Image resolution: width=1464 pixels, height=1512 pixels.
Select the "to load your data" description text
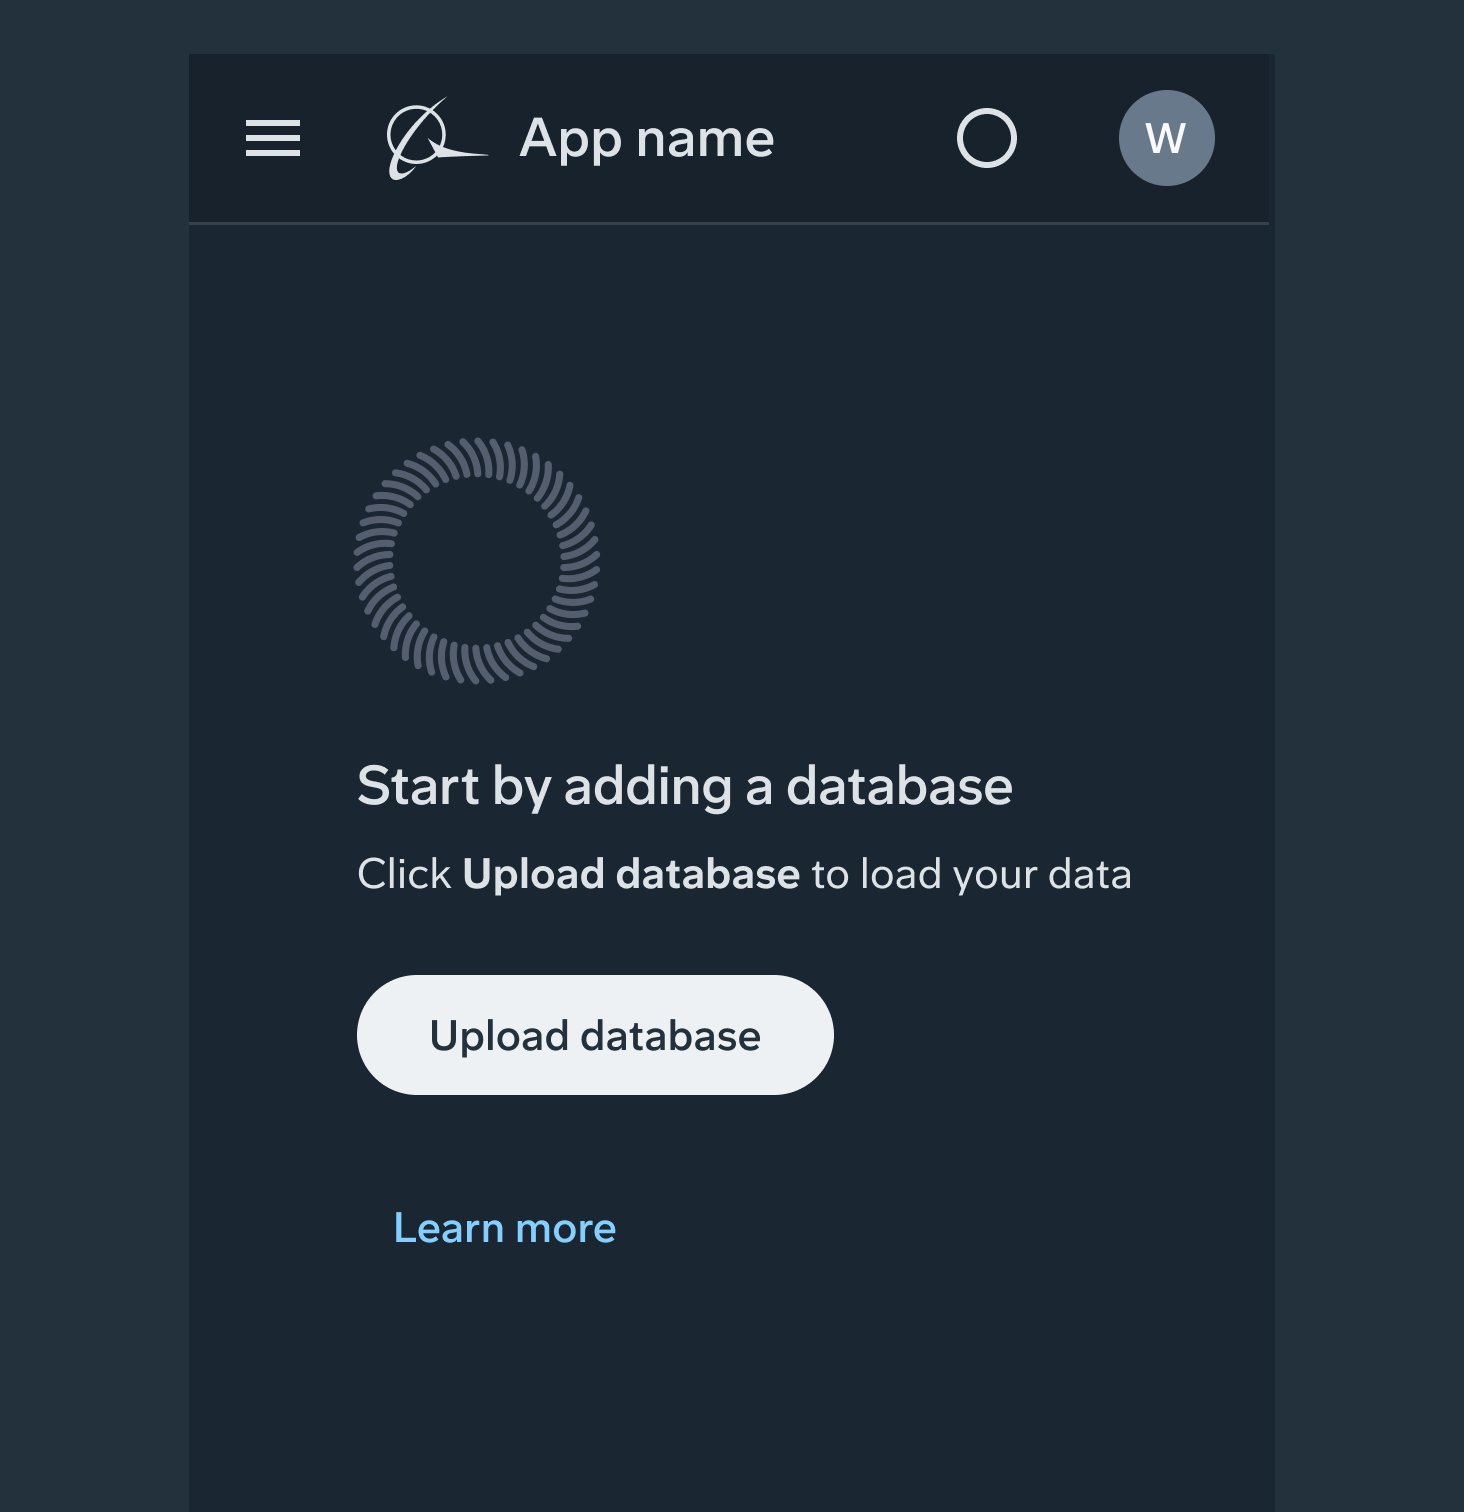970,874
